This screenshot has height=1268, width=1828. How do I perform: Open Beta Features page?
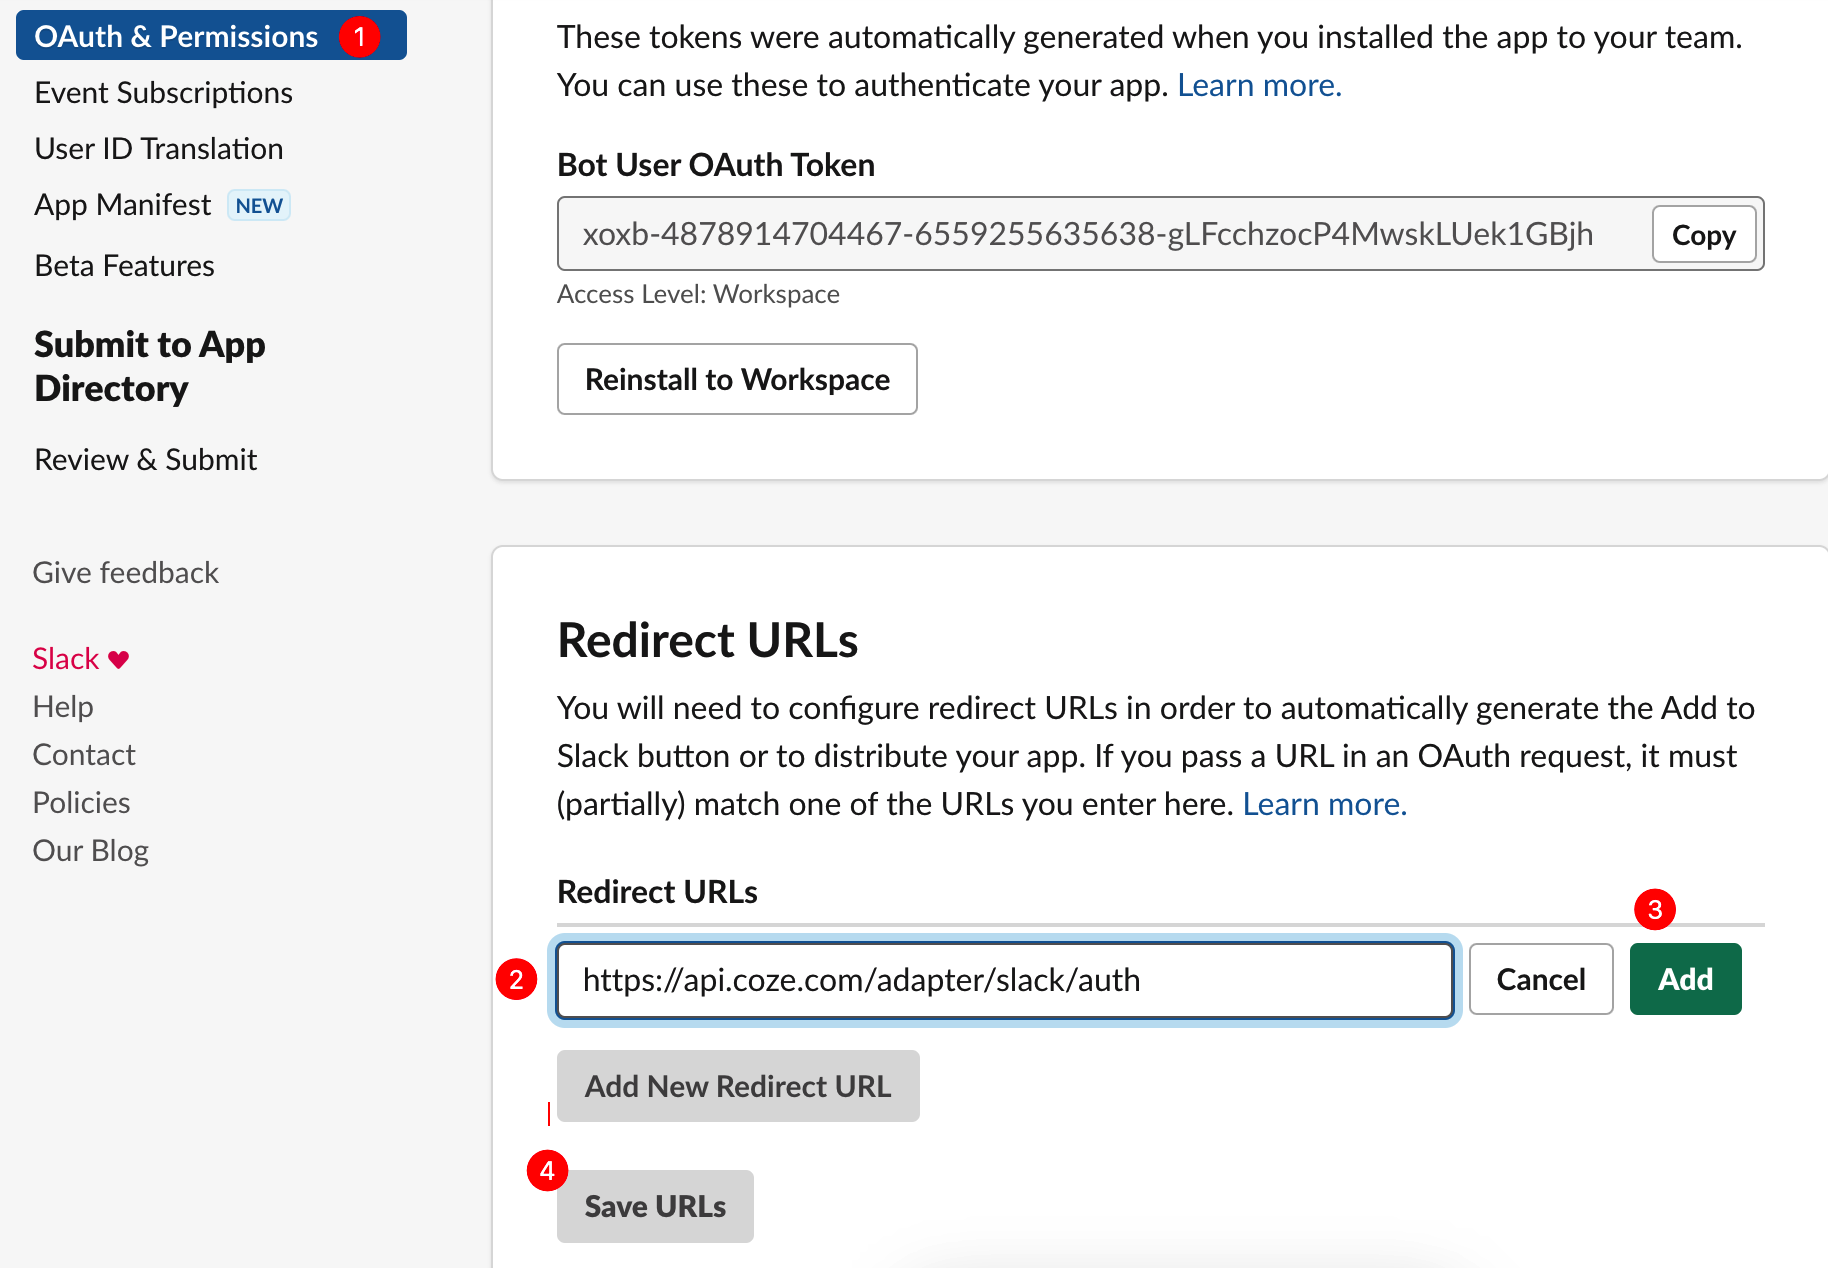click(124, 266)
